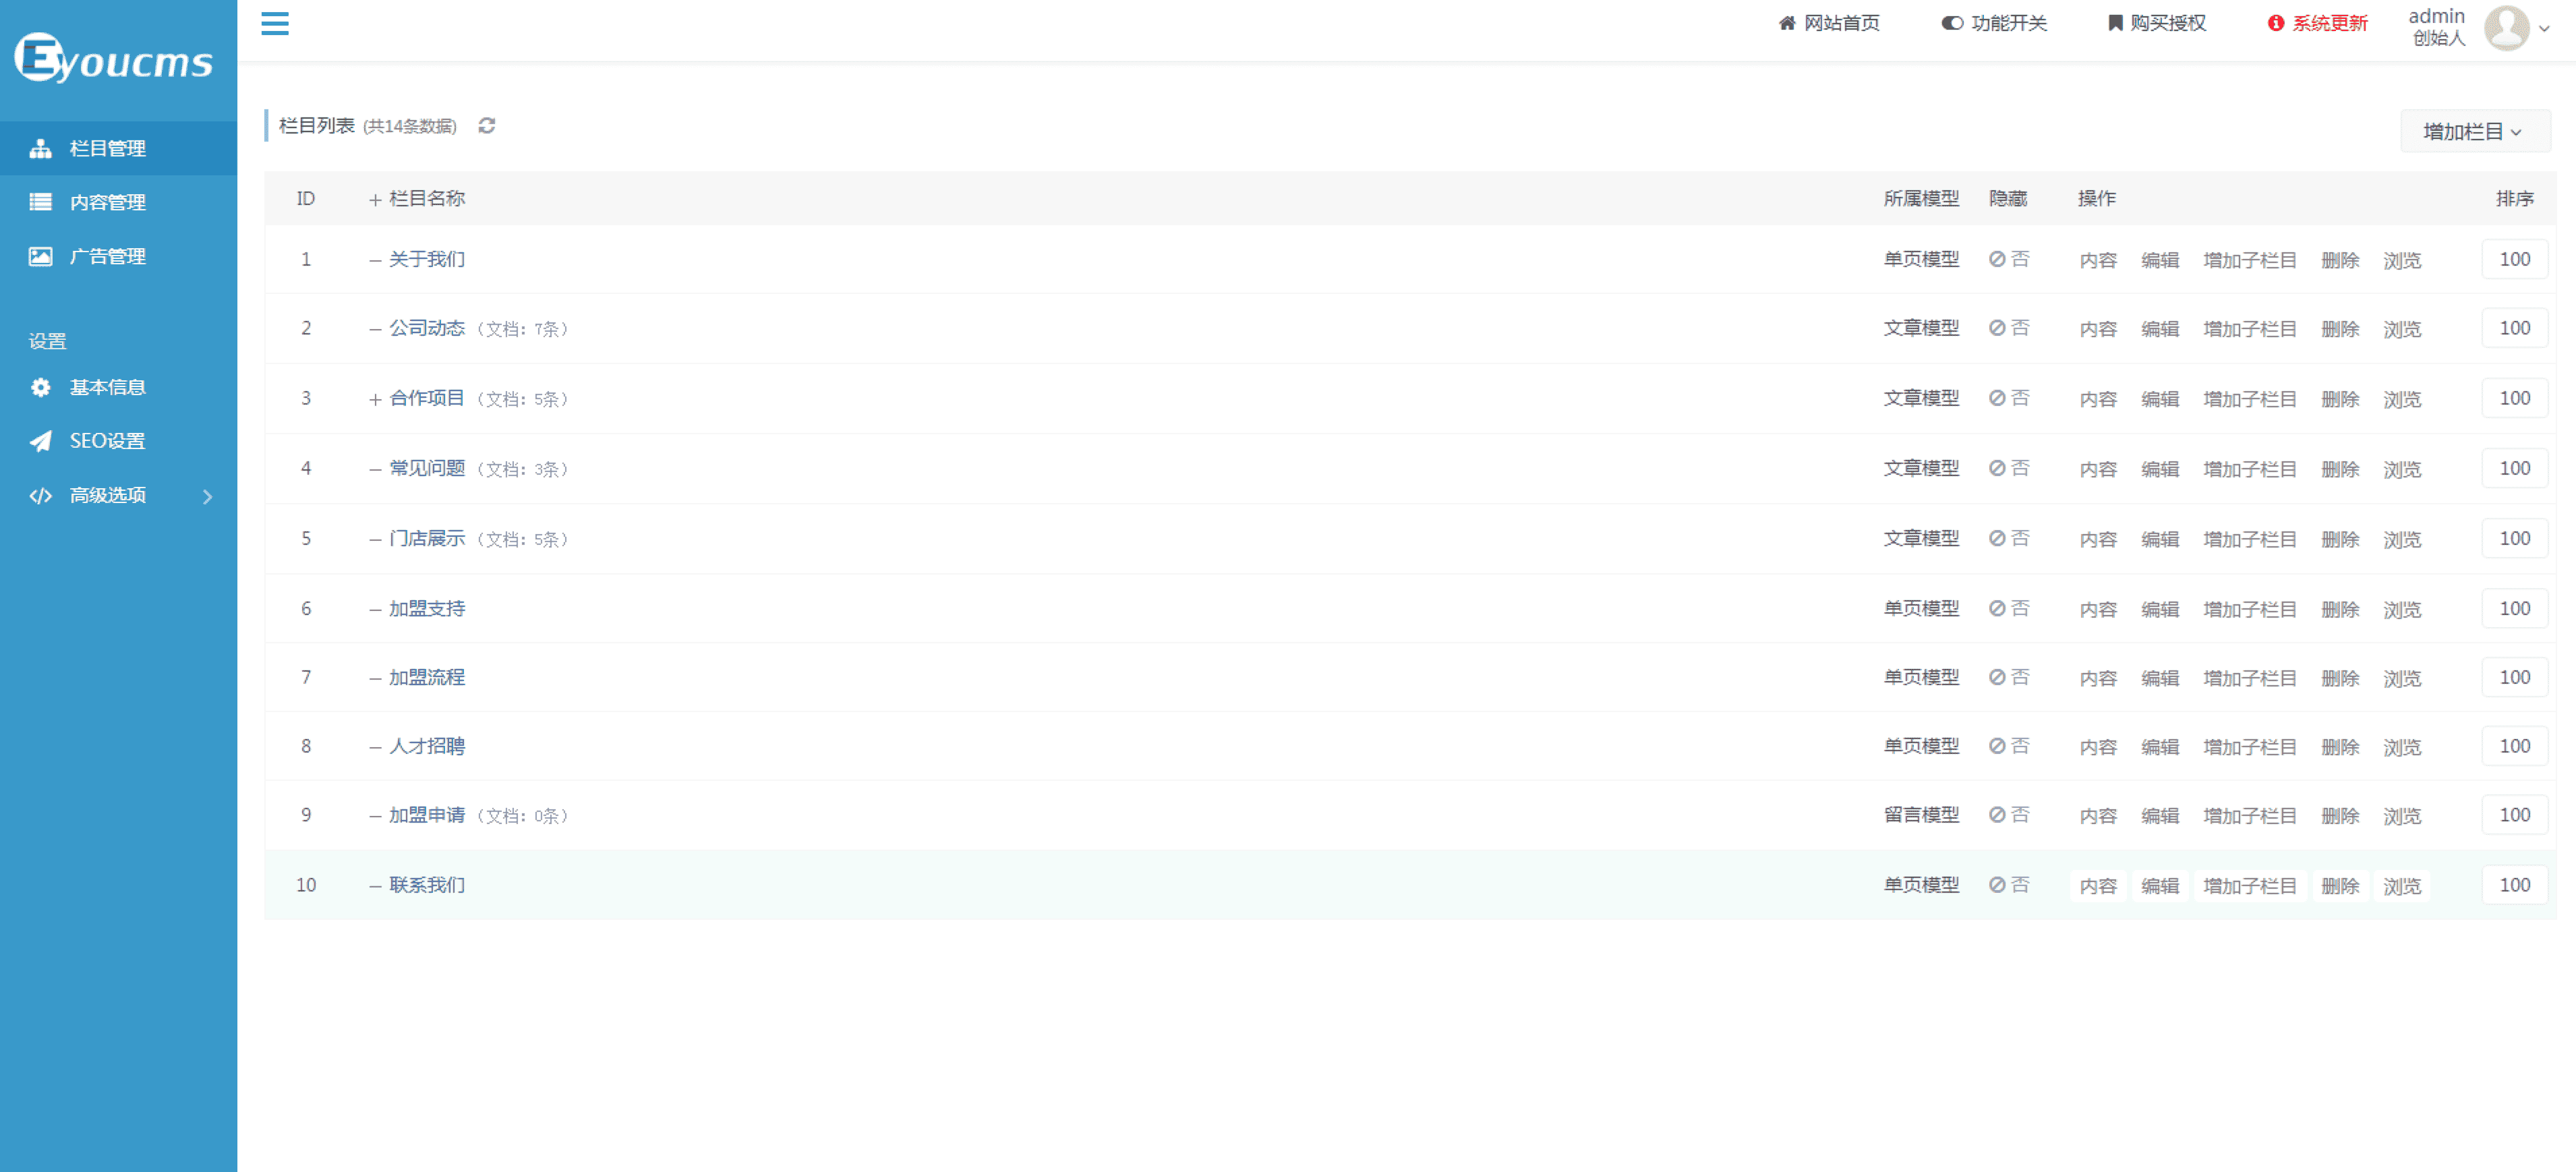
Task: Toggle the hamburger sidebar menu icon
Action: pos(274,24)
